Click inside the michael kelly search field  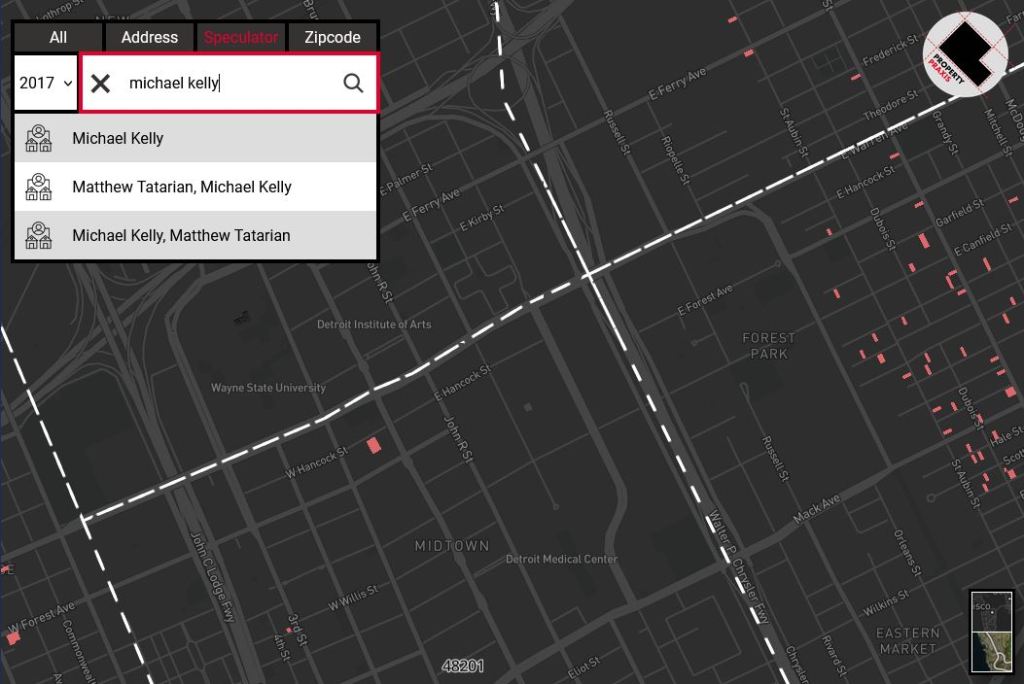pyautogui.click(x=230, y=83)
